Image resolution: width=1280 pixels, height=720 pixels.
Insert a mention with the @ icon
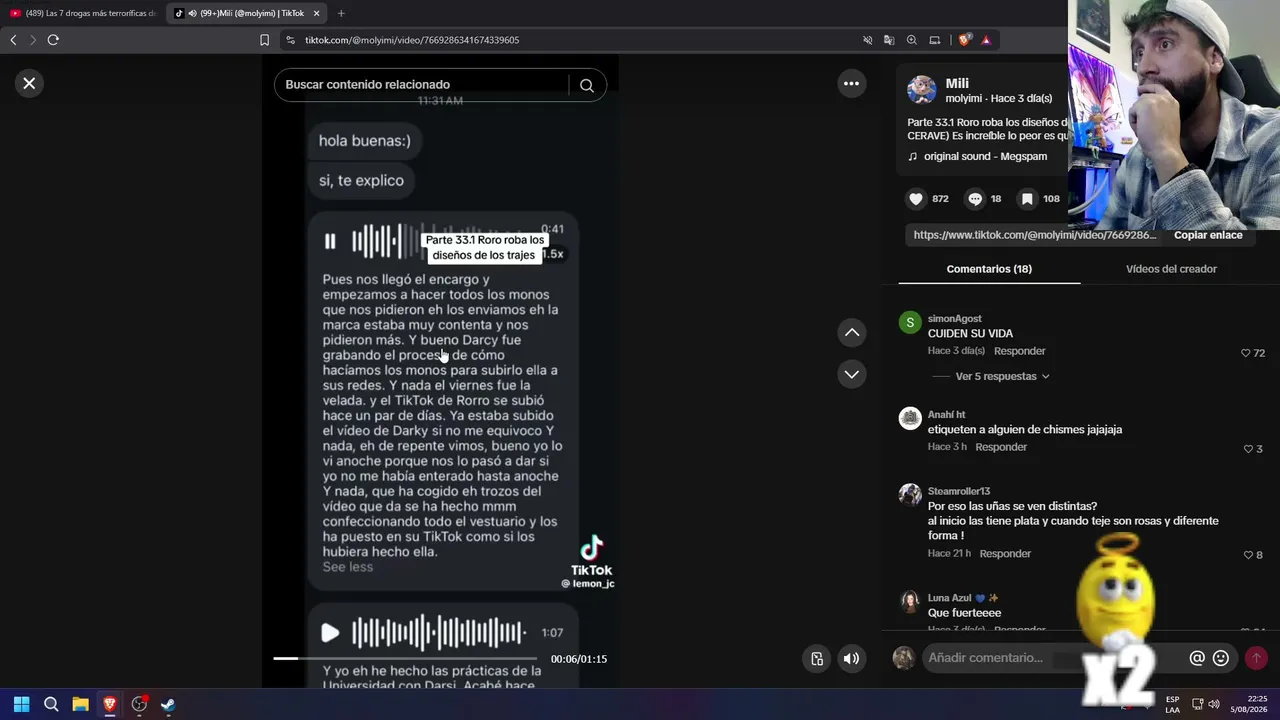(1196, 658)
